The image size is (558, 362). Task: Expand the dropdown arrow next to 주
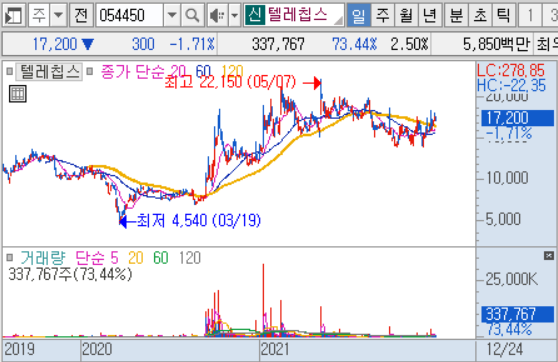click(58, 15)
